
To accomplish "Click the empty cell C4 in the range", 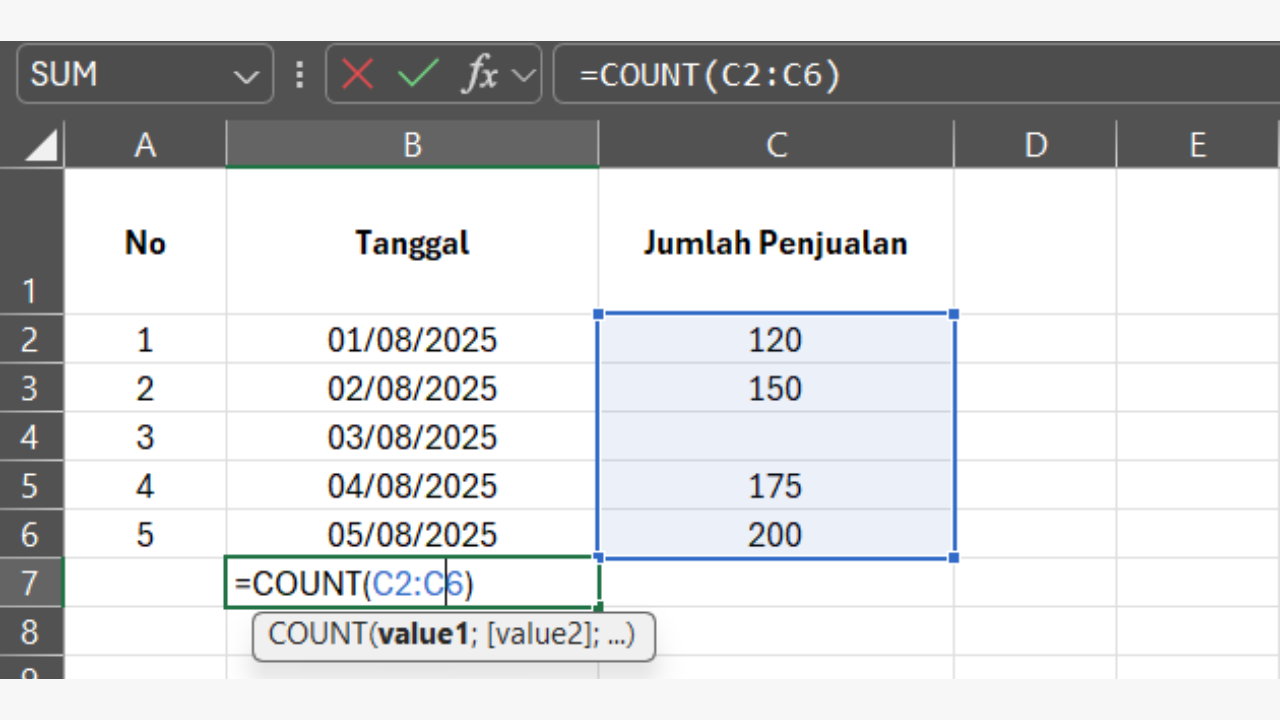I will point(776,437).
